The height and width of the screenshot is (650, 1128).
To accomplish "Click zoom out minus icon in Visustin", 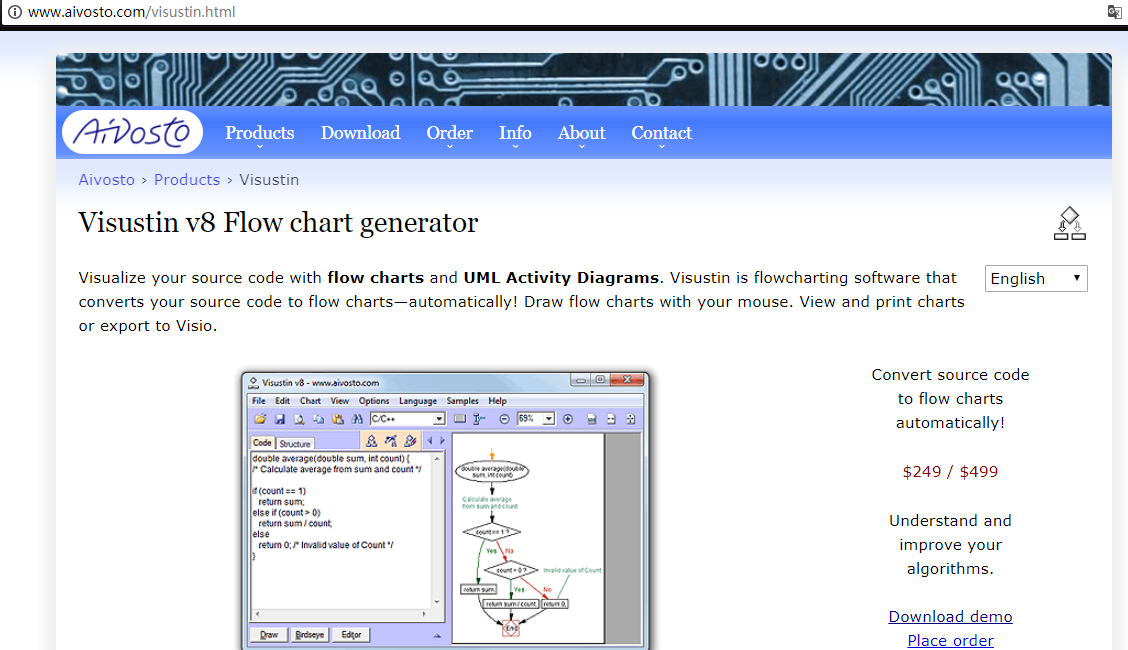I will pyautogui.click(x=504, y=419).
